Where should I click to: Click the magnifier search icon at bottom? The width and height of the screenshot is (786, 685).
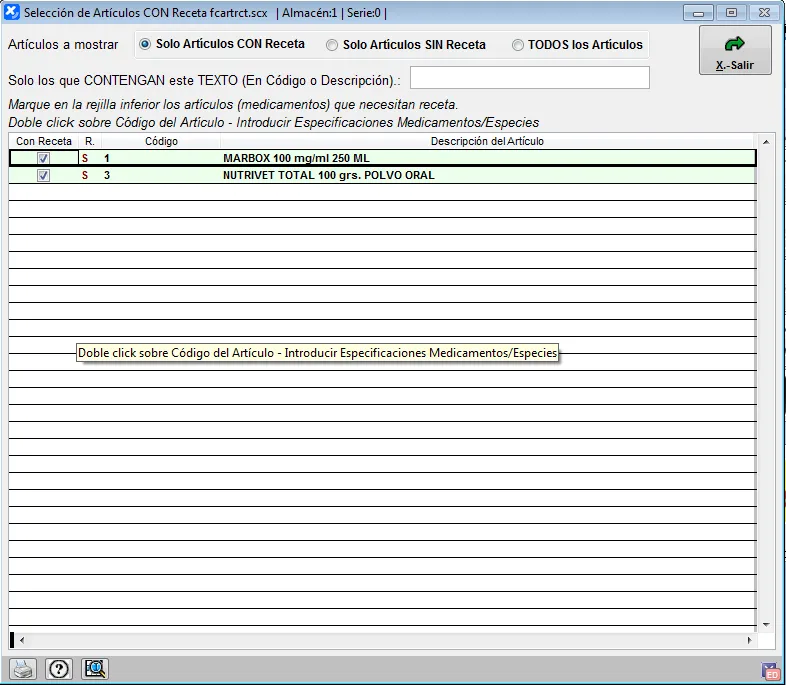(95, 669)
